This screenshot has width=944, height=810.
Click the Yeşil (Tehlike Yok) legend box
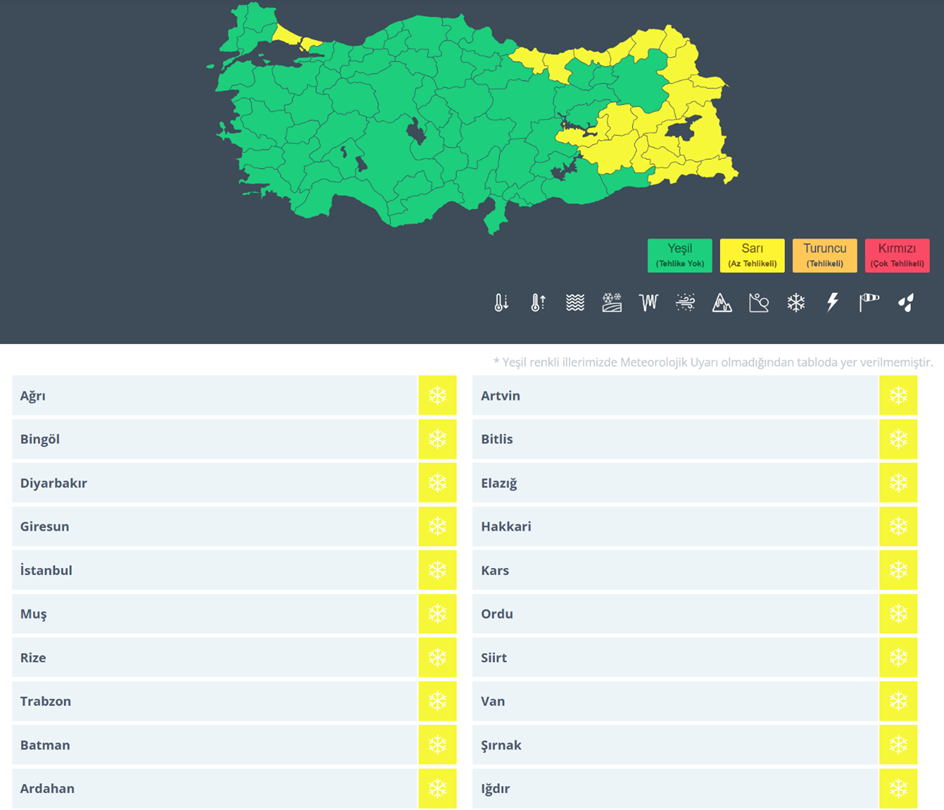click(x=680, y=256)
